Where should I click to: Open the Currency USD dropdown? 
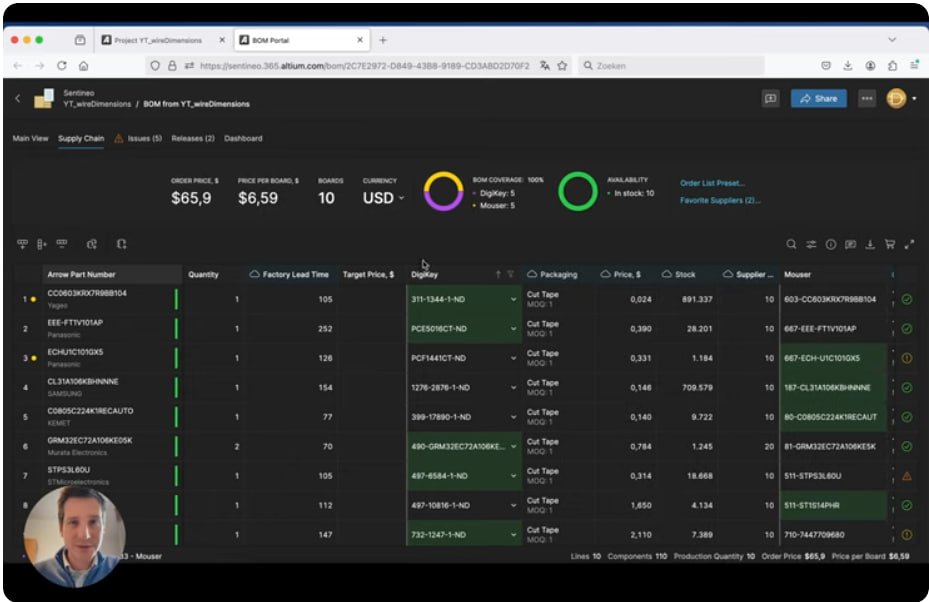(383, 198)
